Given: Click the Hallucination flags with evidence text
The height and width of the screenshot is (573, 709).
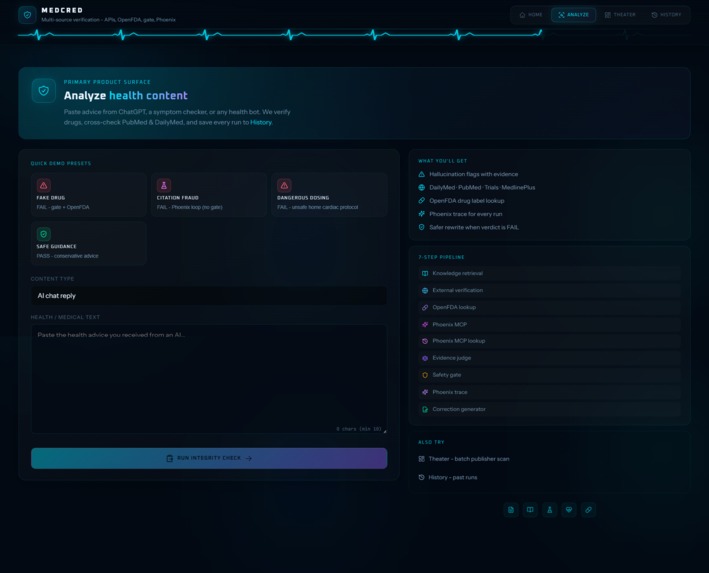Looking at the screenshot, I should click(x=473, y=174).
